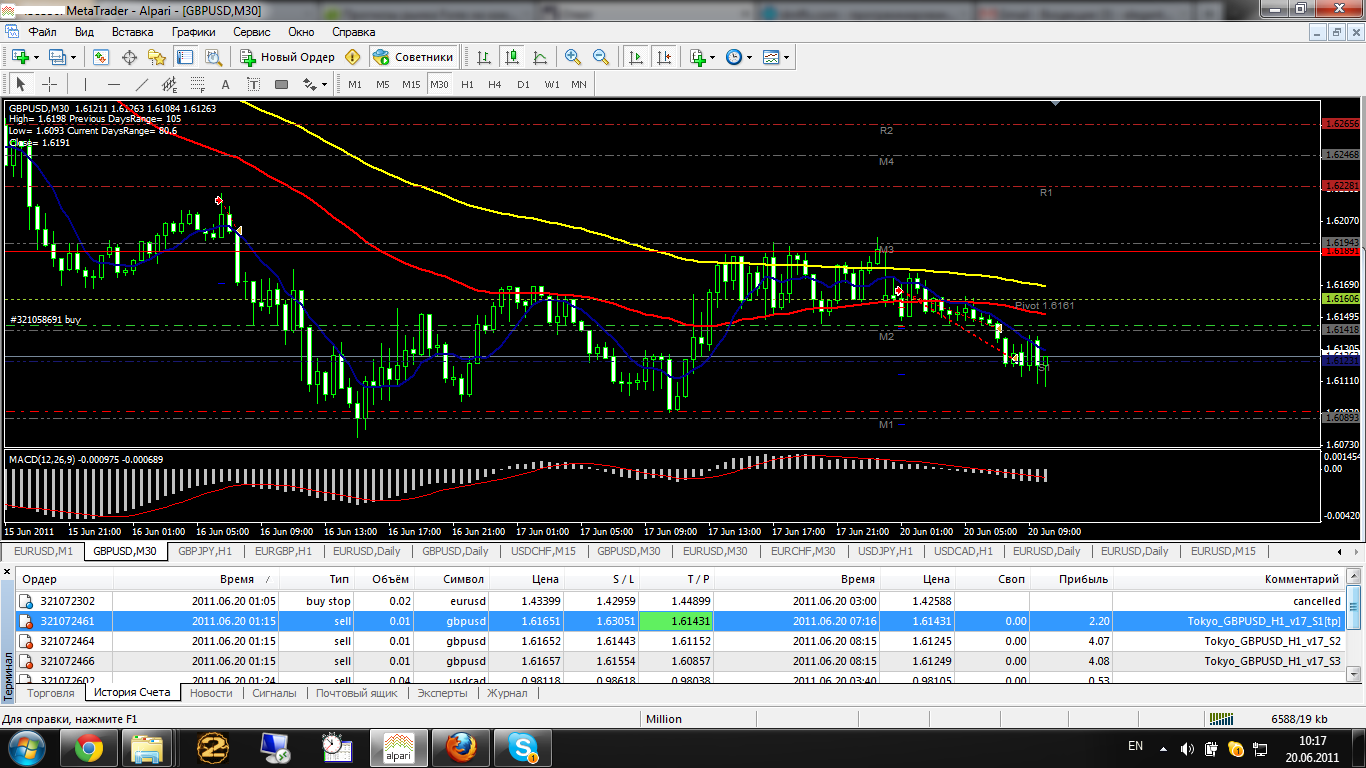Viewport: 1366px width, 768px height.
Task: Close the Terminal panel
Action: (8, 573)
